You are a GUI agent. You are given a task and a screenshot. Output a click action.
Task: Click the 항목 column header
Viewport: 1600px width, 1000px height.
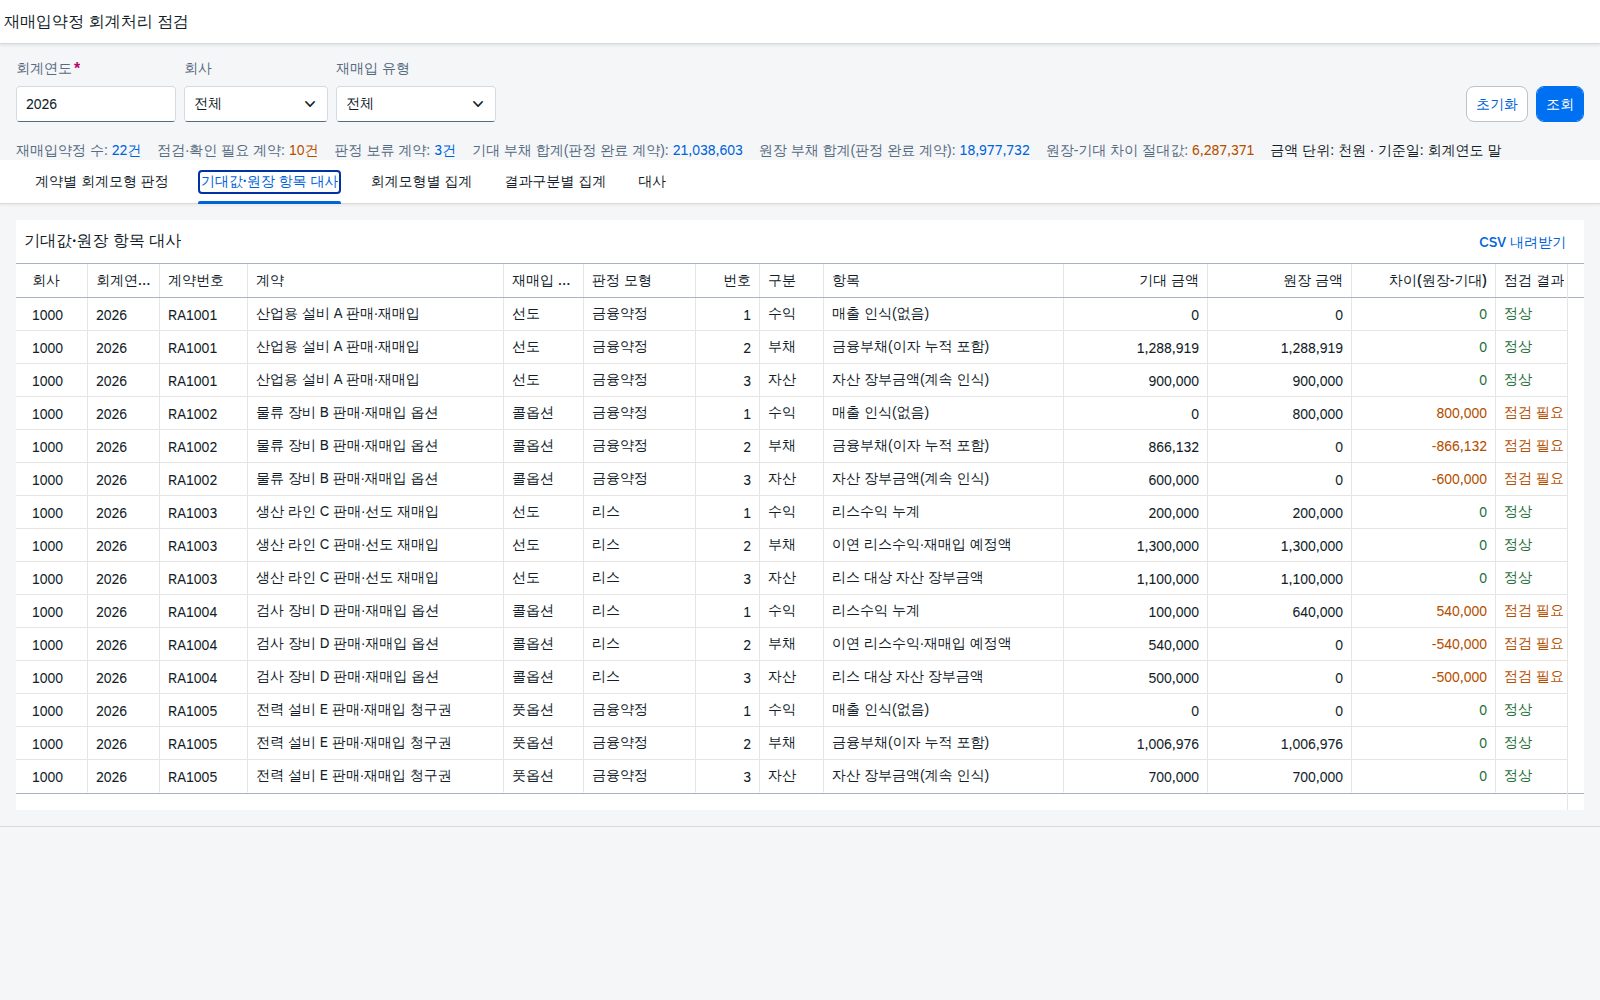(944, 281)
